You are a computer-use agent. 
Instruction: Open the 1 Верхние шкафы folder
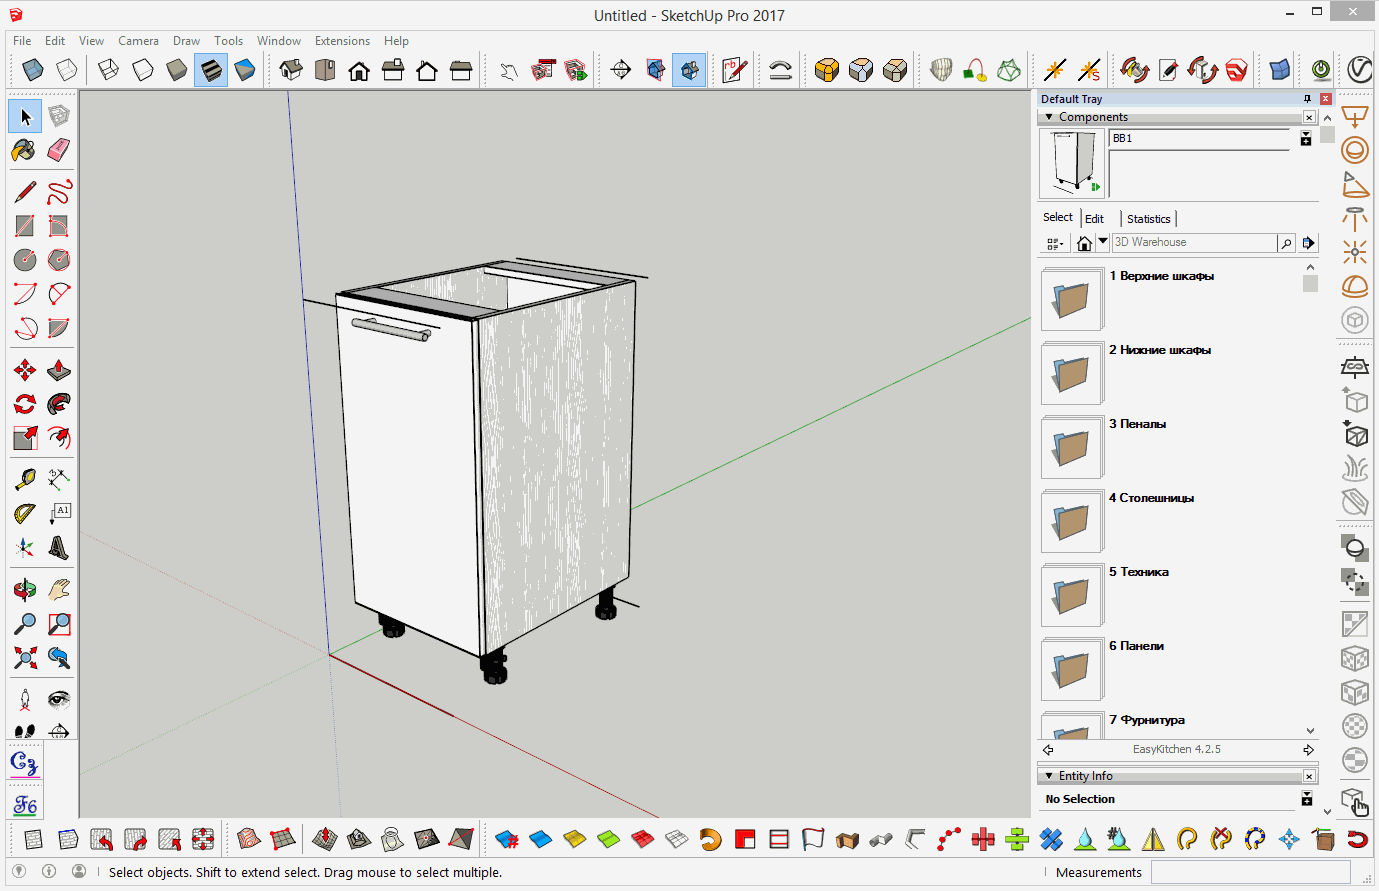pos(1071,299)
